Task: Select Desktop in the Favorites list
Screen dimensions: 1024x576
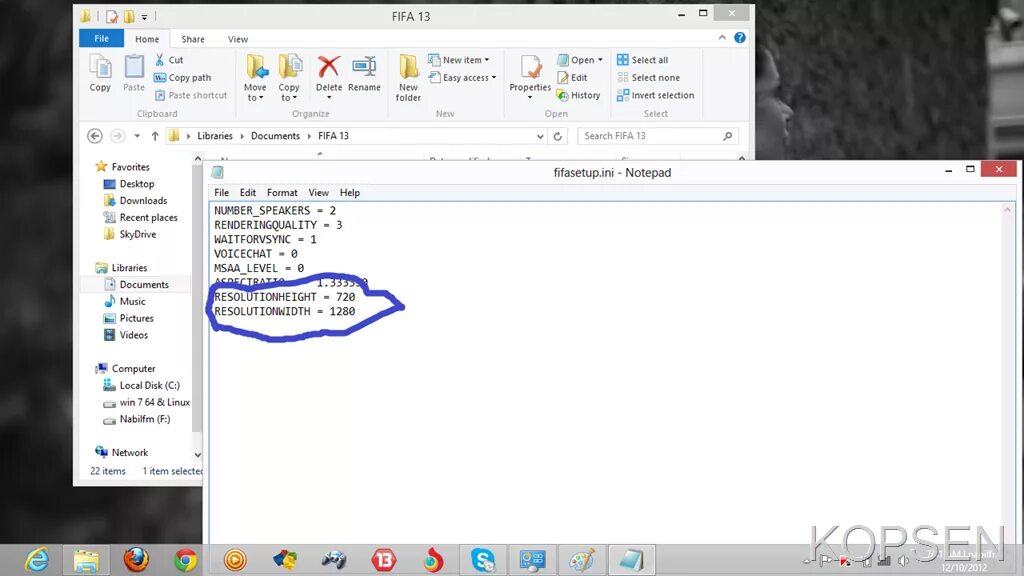Action: pyautogui.click(x=136, y=184)
